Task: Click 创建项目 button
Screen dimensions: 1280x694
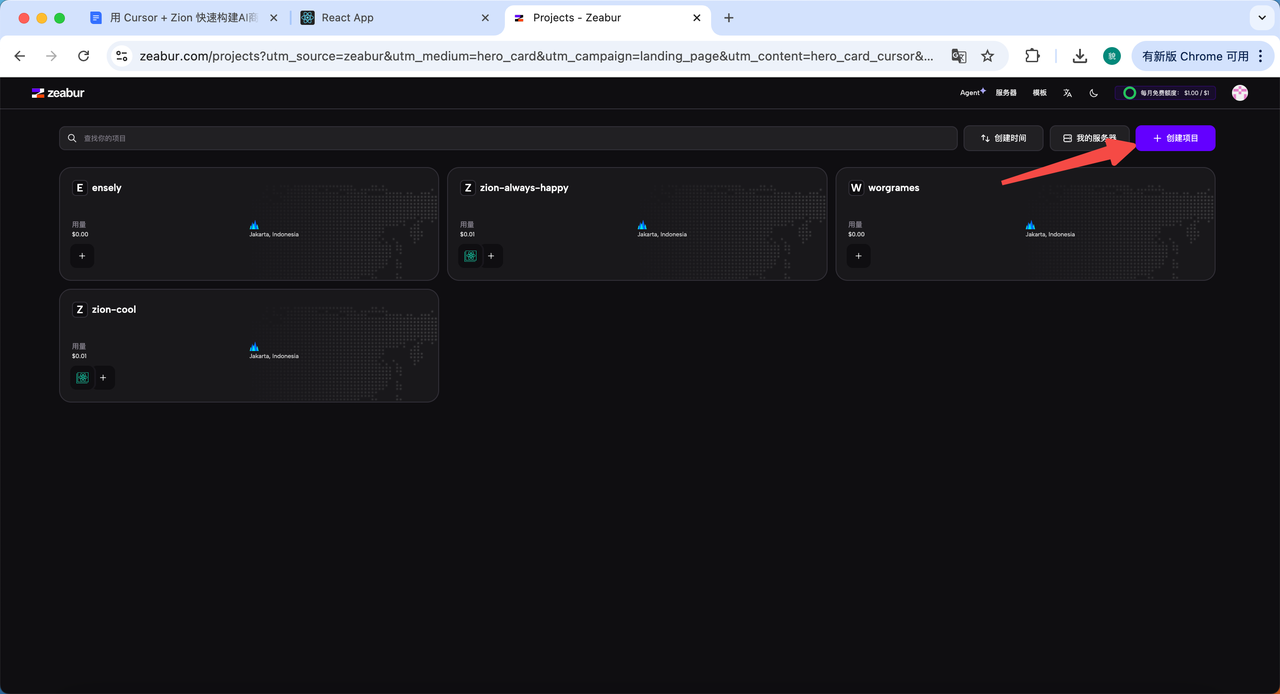Action: coord(1176,138)
